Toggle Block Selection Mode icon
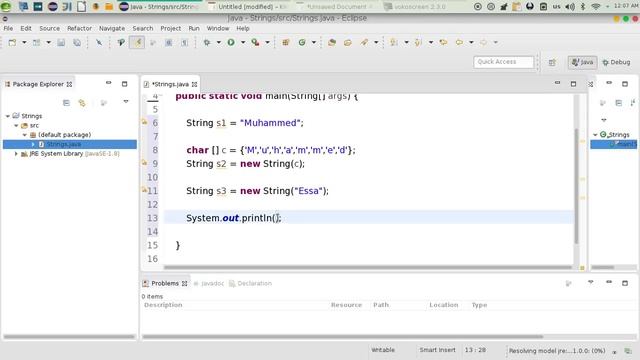Image resolution: width=640 pixels, height=360 pixels. [169, 42]
